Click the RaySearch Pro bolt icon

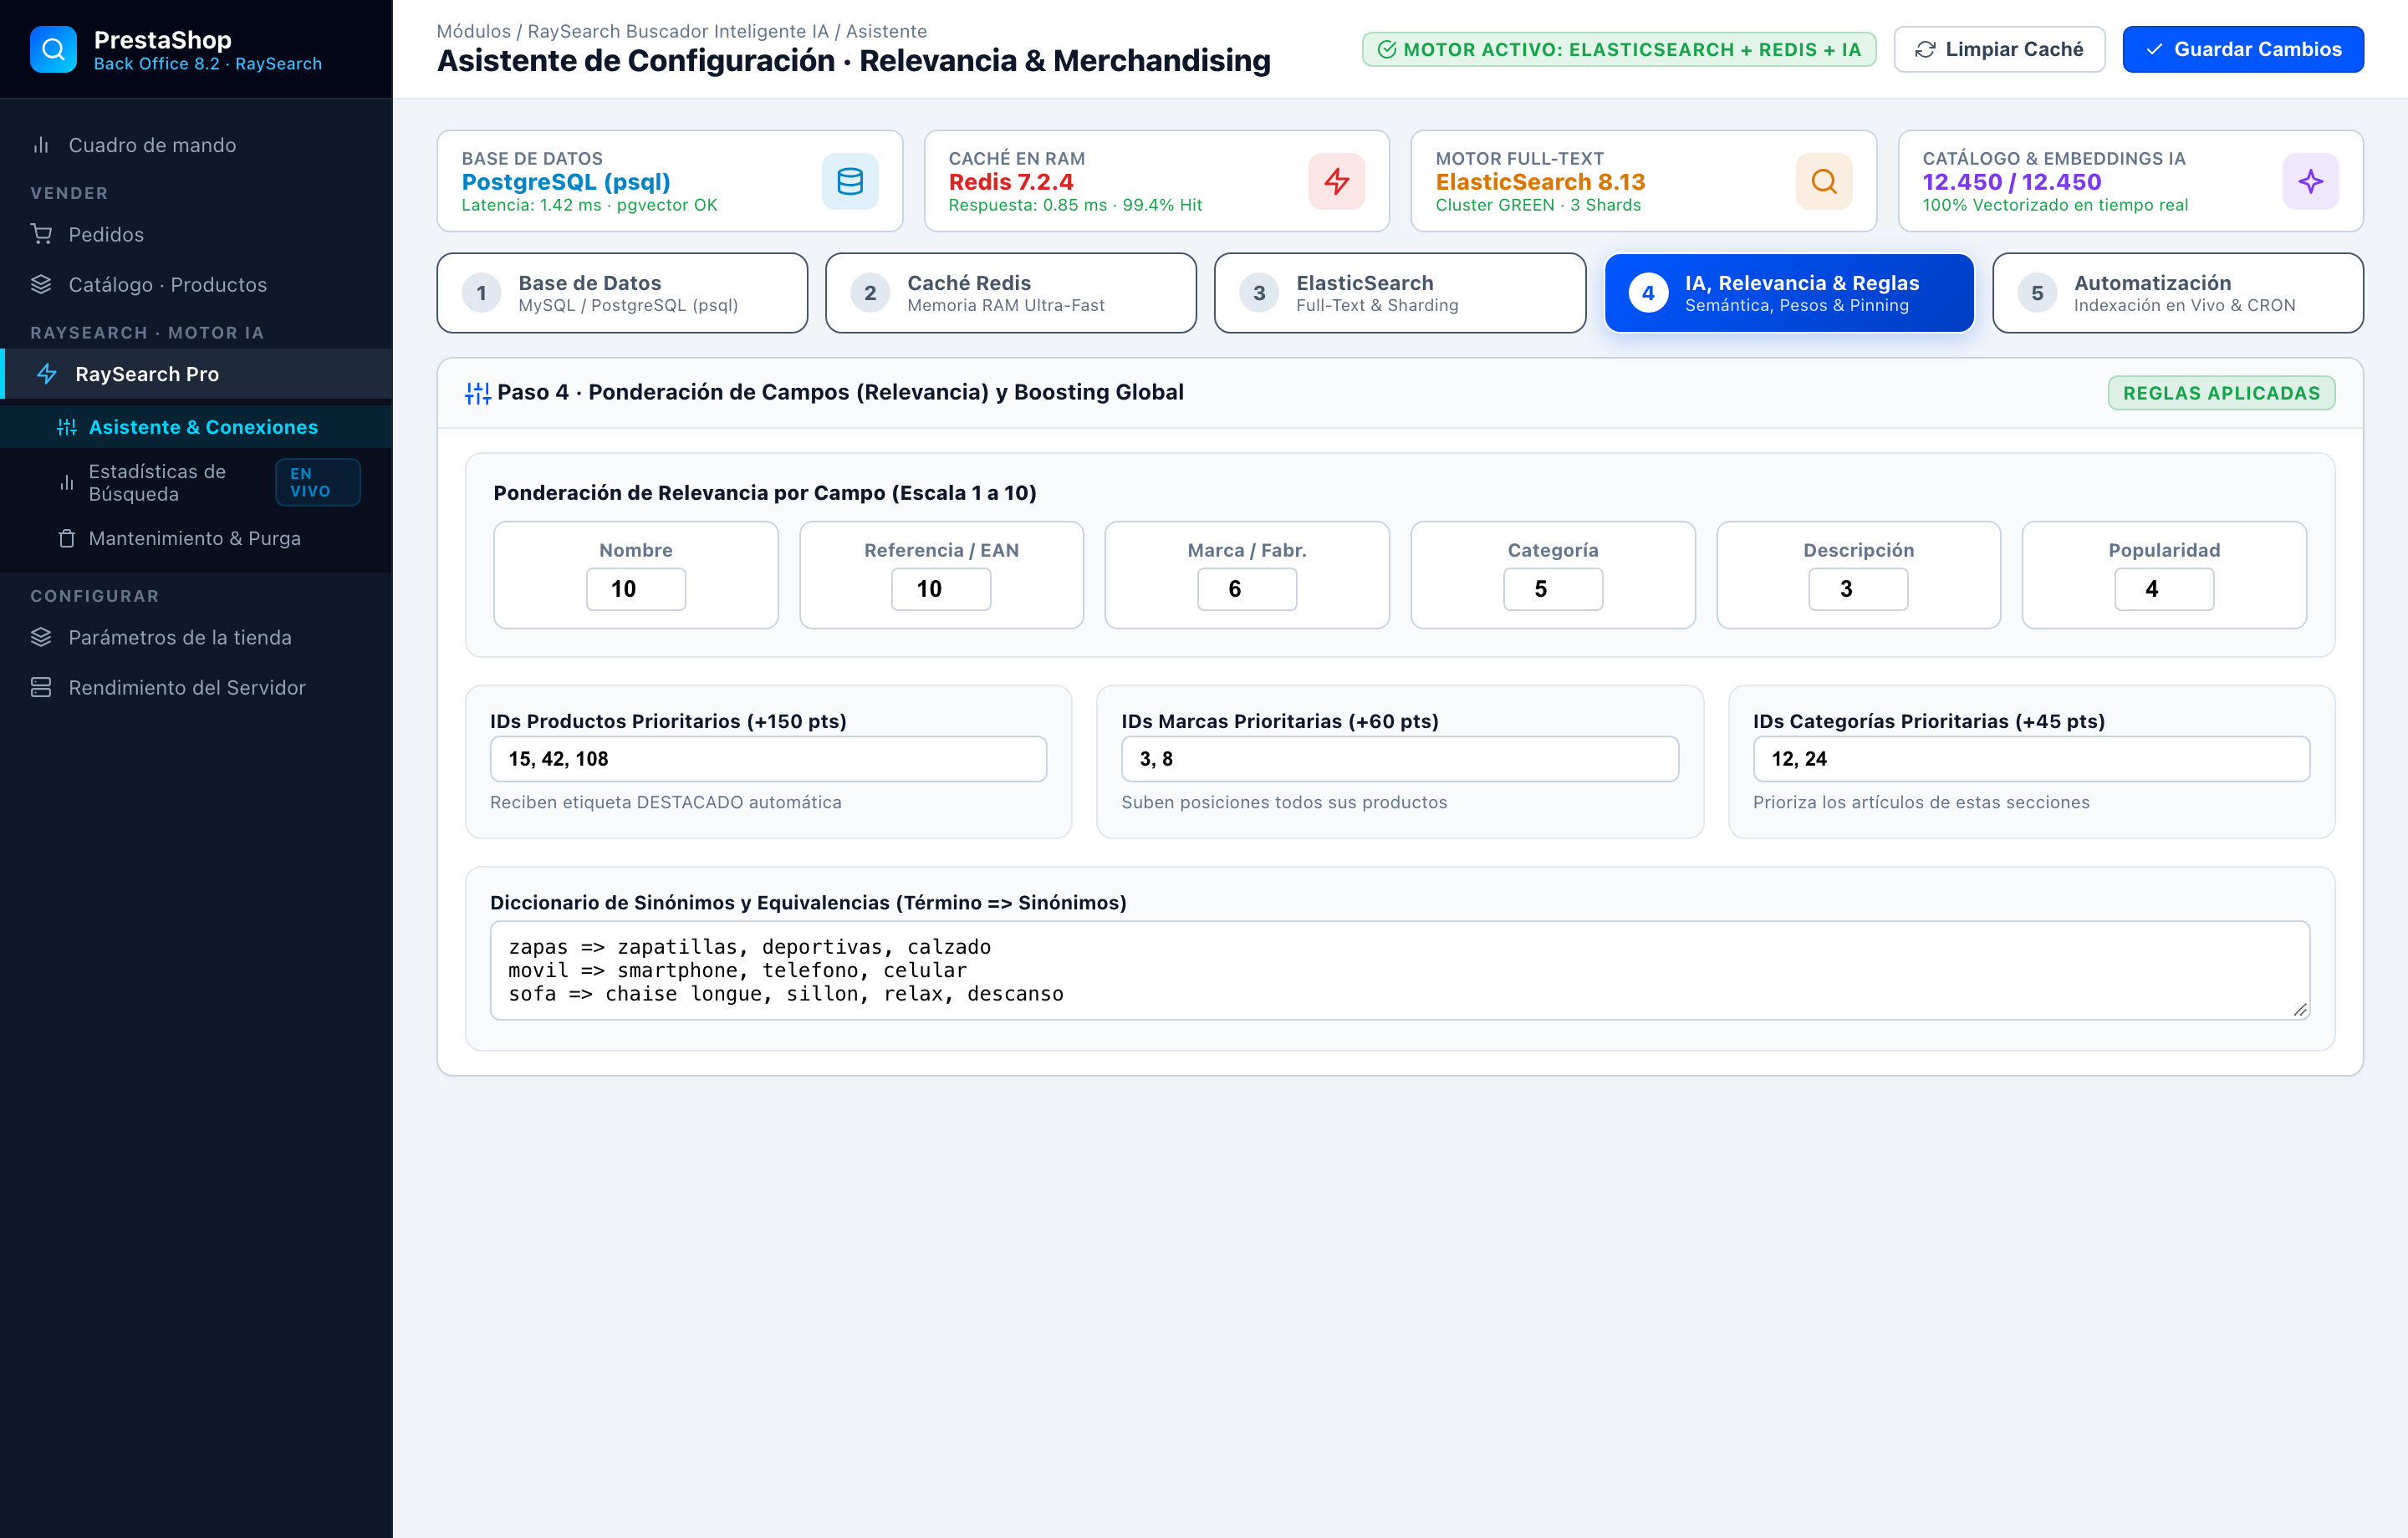click(47, 374)
